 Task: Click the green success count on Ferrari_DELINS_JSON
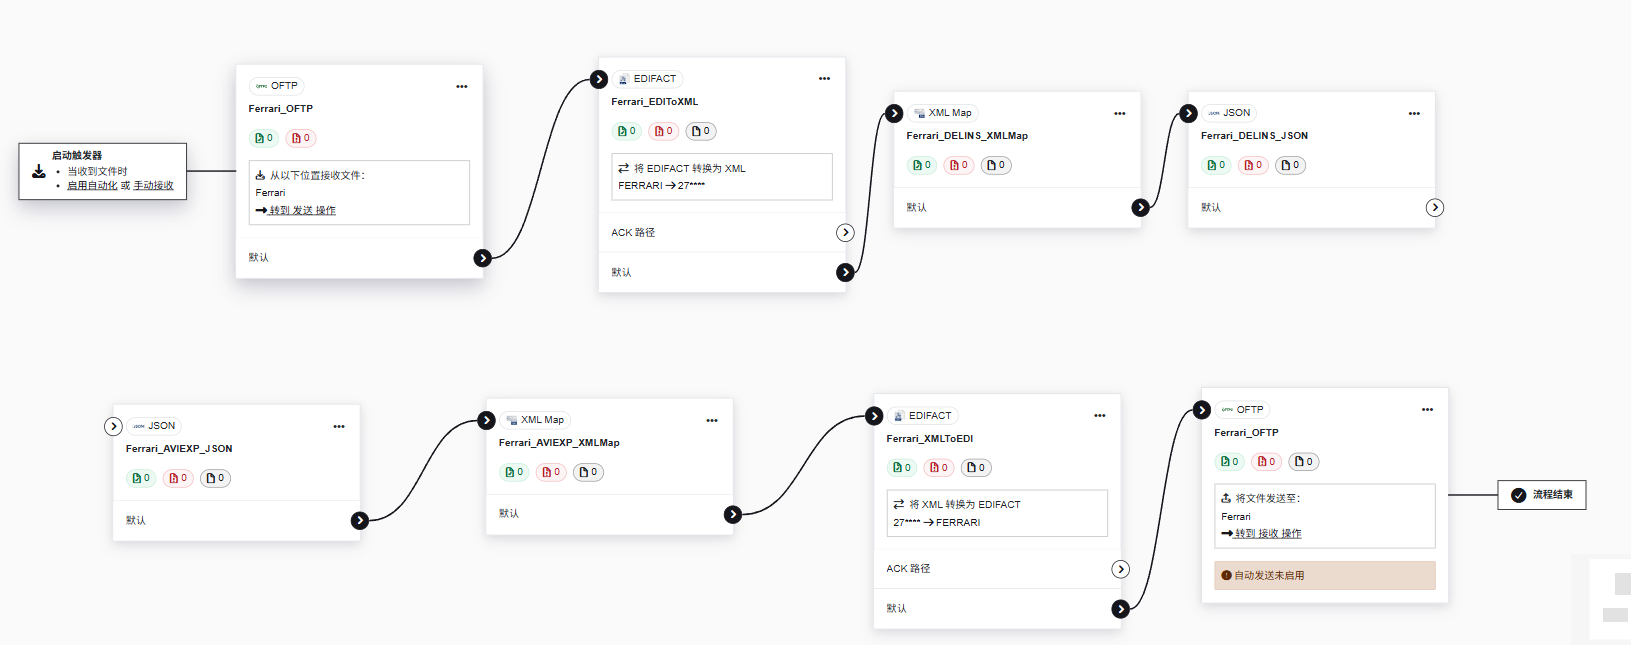click(x=1217, y=165)
